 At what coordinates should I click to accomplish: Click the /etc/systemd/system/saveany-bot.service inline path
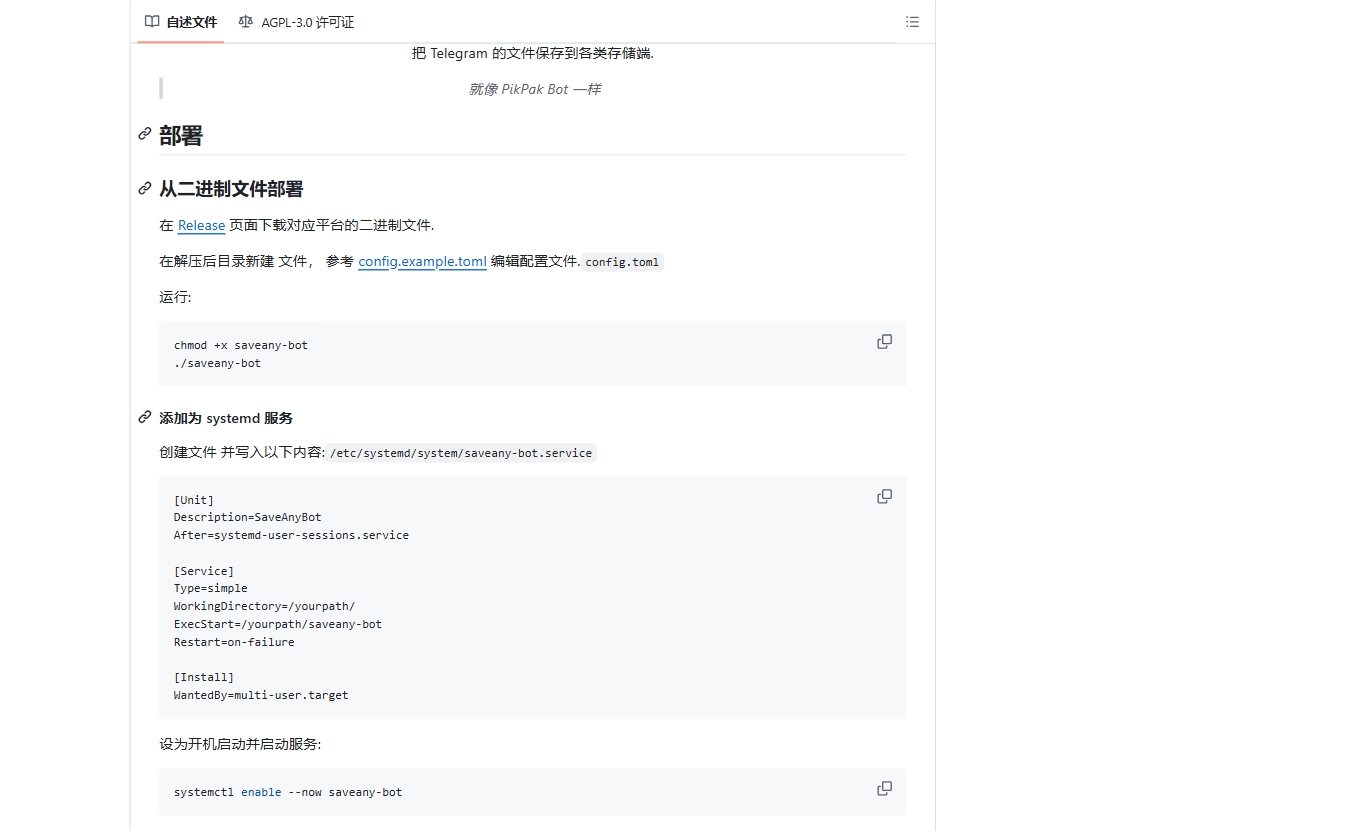pos(461,453)
